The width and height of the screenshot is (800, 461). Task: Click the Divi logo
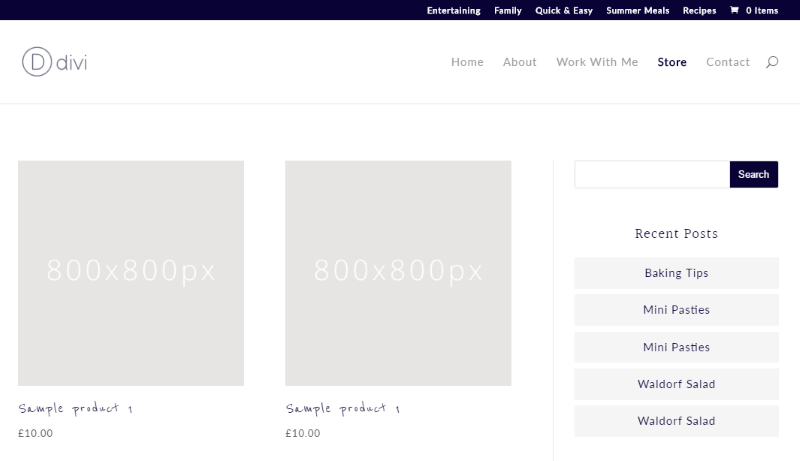click(55, 62)
